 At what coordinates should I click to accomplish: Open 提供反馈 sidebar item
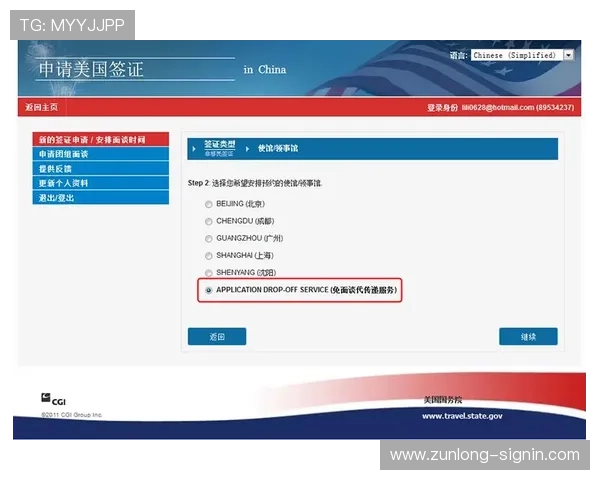[101, 168]
